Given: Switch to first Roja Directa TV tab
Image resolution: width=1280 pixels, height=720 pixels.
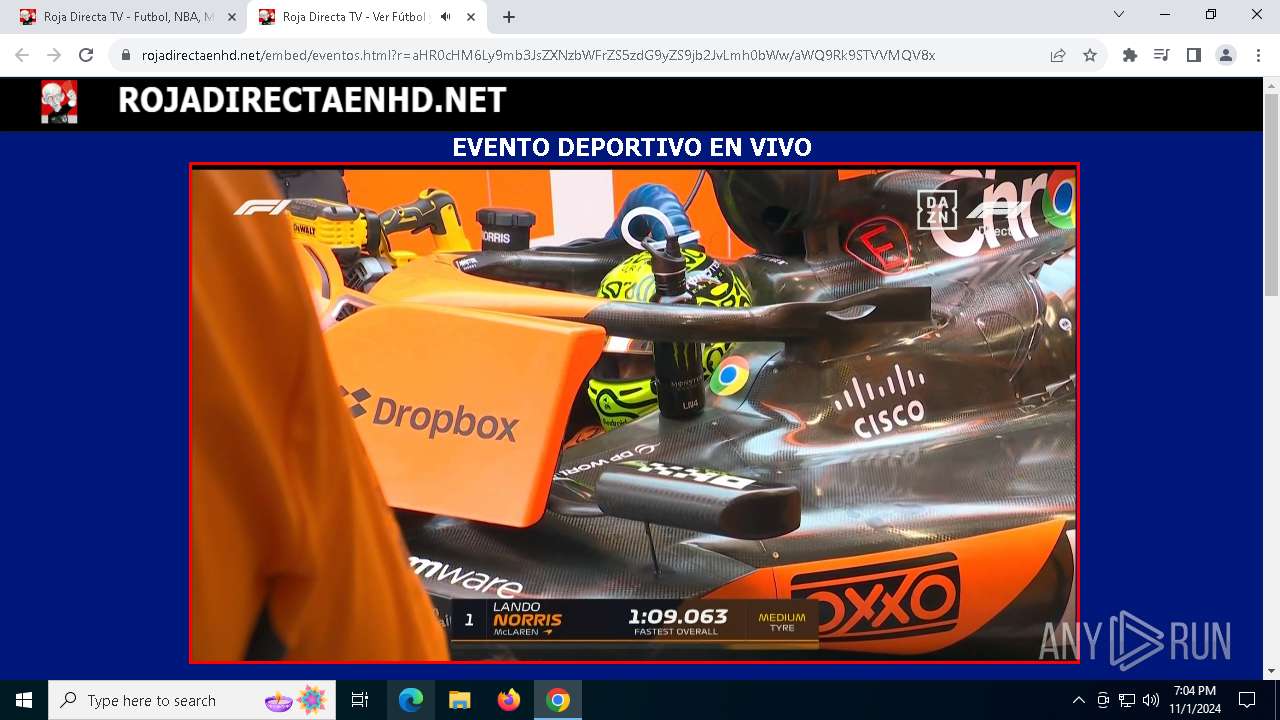Looking at the screenshot, I should coord(127,17).
